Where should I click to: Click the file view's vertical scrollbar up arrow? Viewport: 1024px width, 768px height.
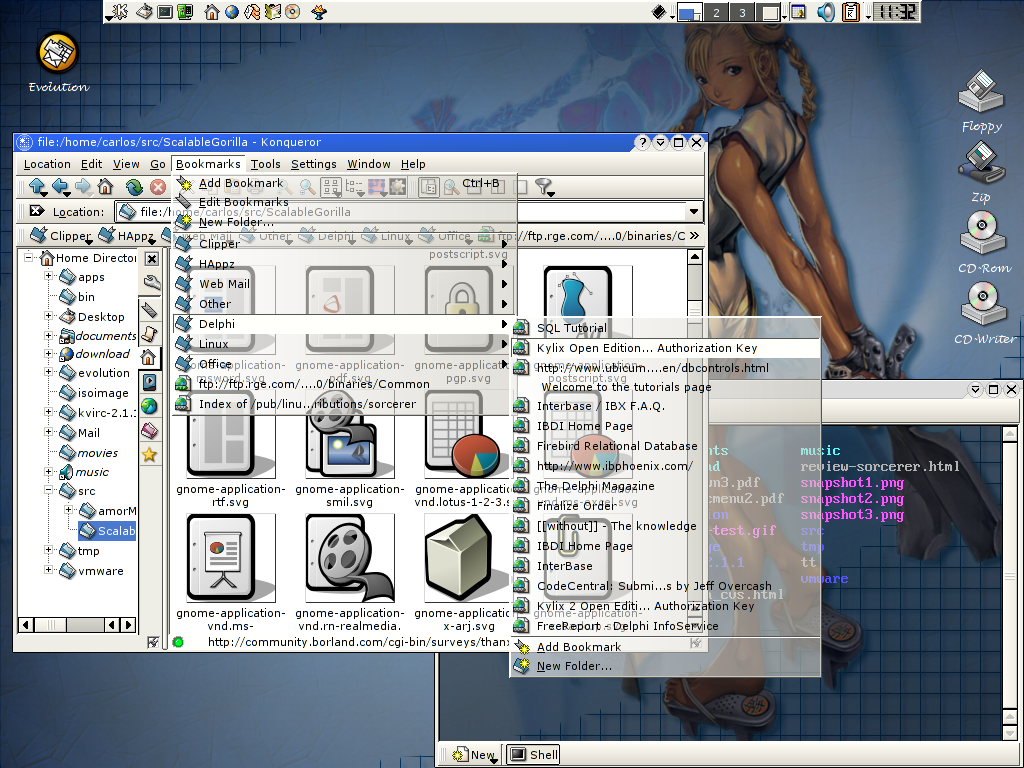point(695,257)
